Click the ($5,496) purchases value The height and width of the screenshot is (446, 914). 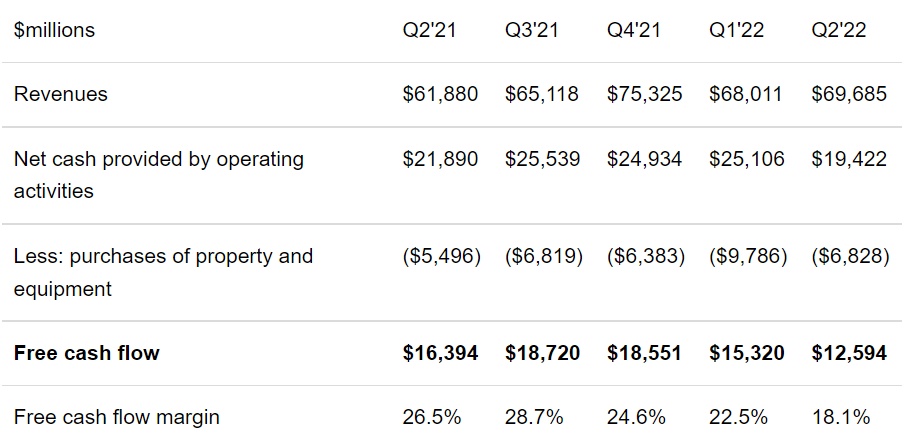[x=441, y=256]
